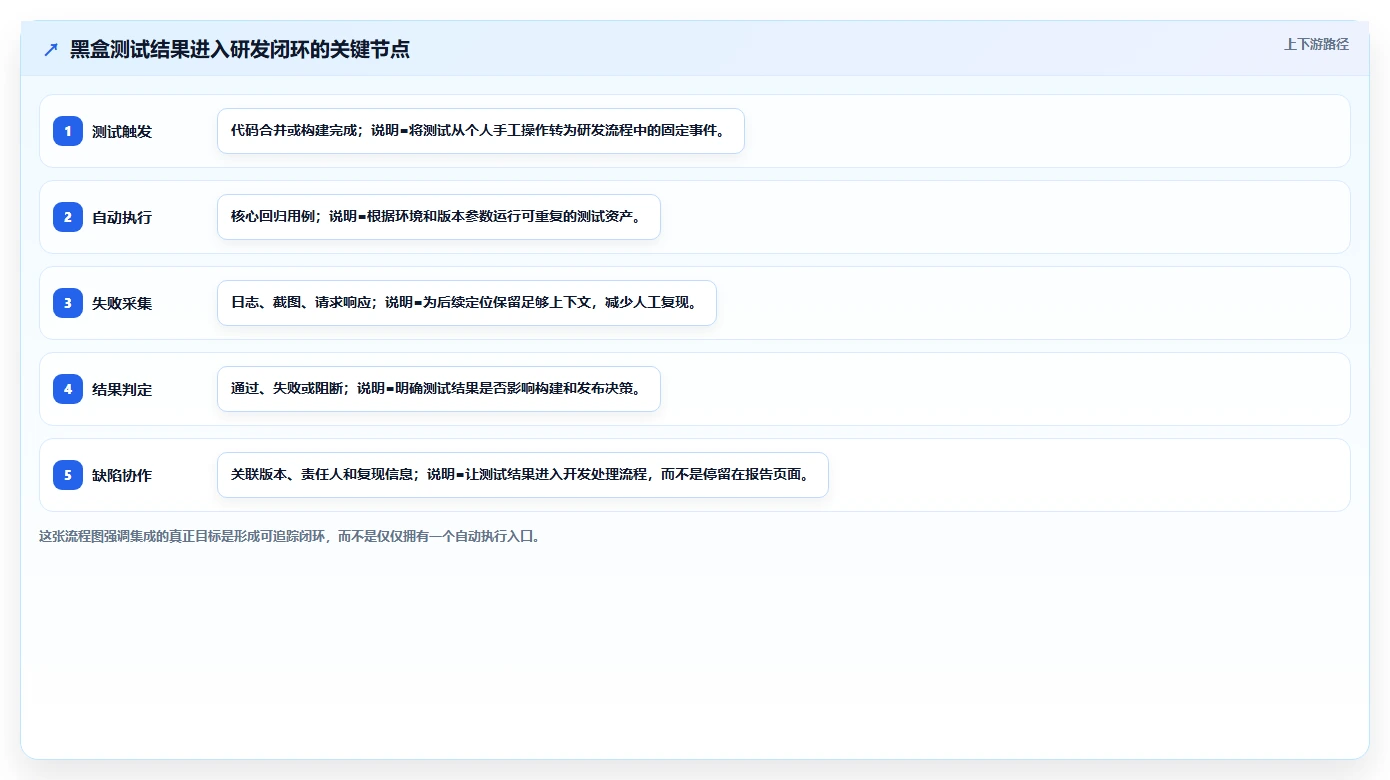1390x780 pixels.
Task: Select the 结果判定 step label
Action: click(122, 389)
